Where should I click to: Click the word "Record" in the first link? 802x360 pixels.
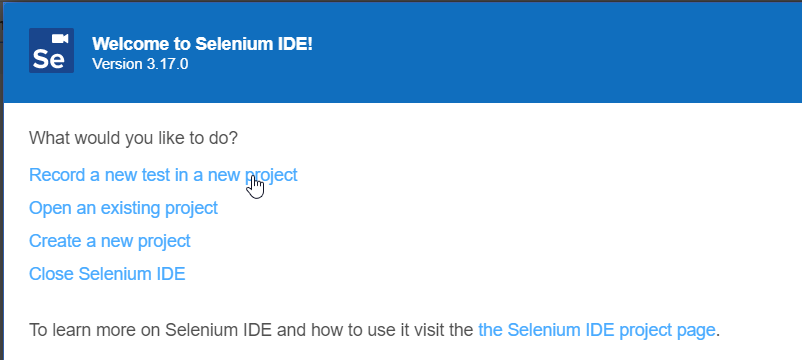pos(57,175)
